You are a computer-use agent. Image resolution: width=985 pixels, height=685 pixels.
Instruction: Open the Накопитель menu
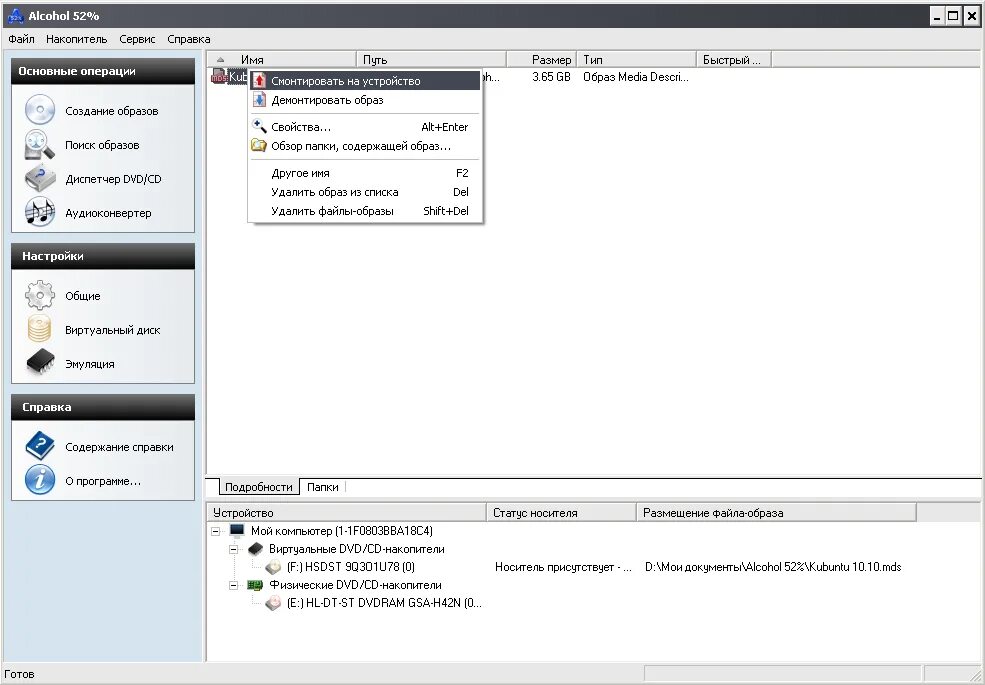[x=77, y=39]
